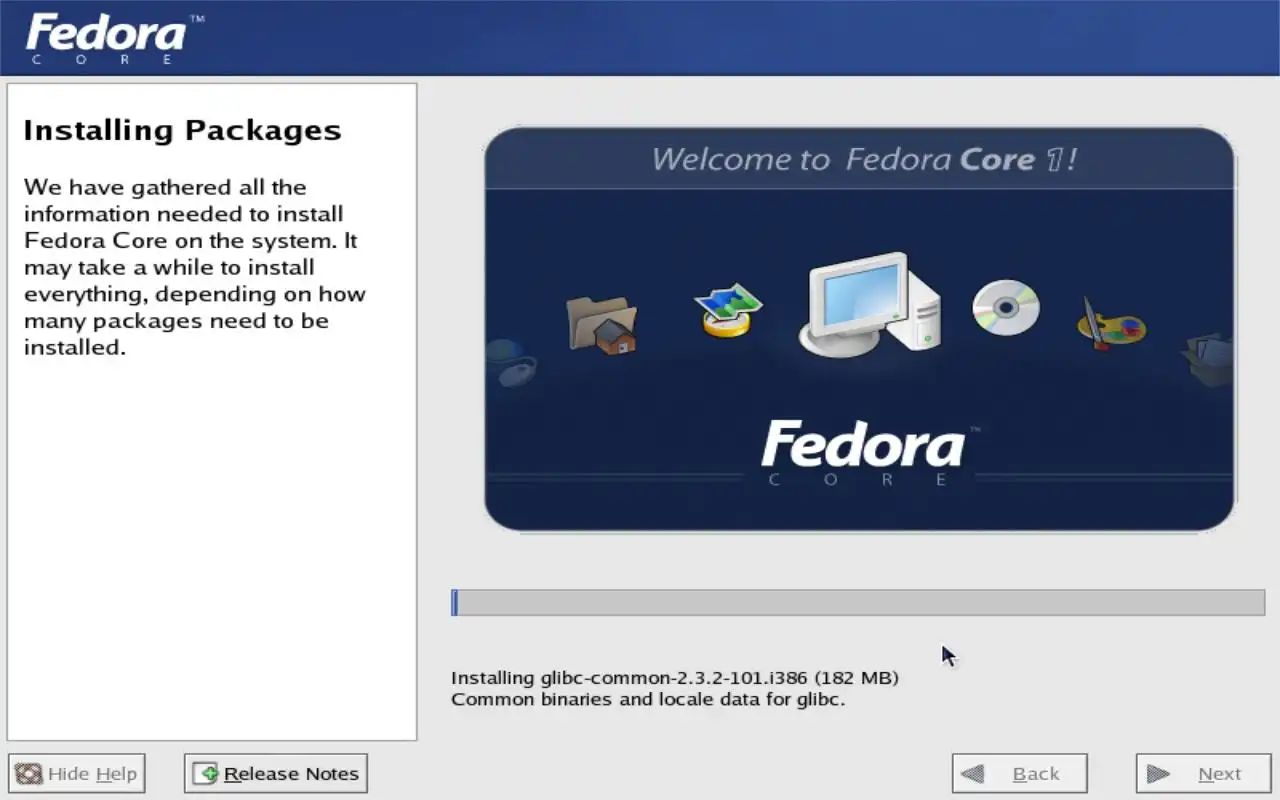
Task: Click the 'Welcome to Fedora Core 1!' text
Action: click(864, 160)
